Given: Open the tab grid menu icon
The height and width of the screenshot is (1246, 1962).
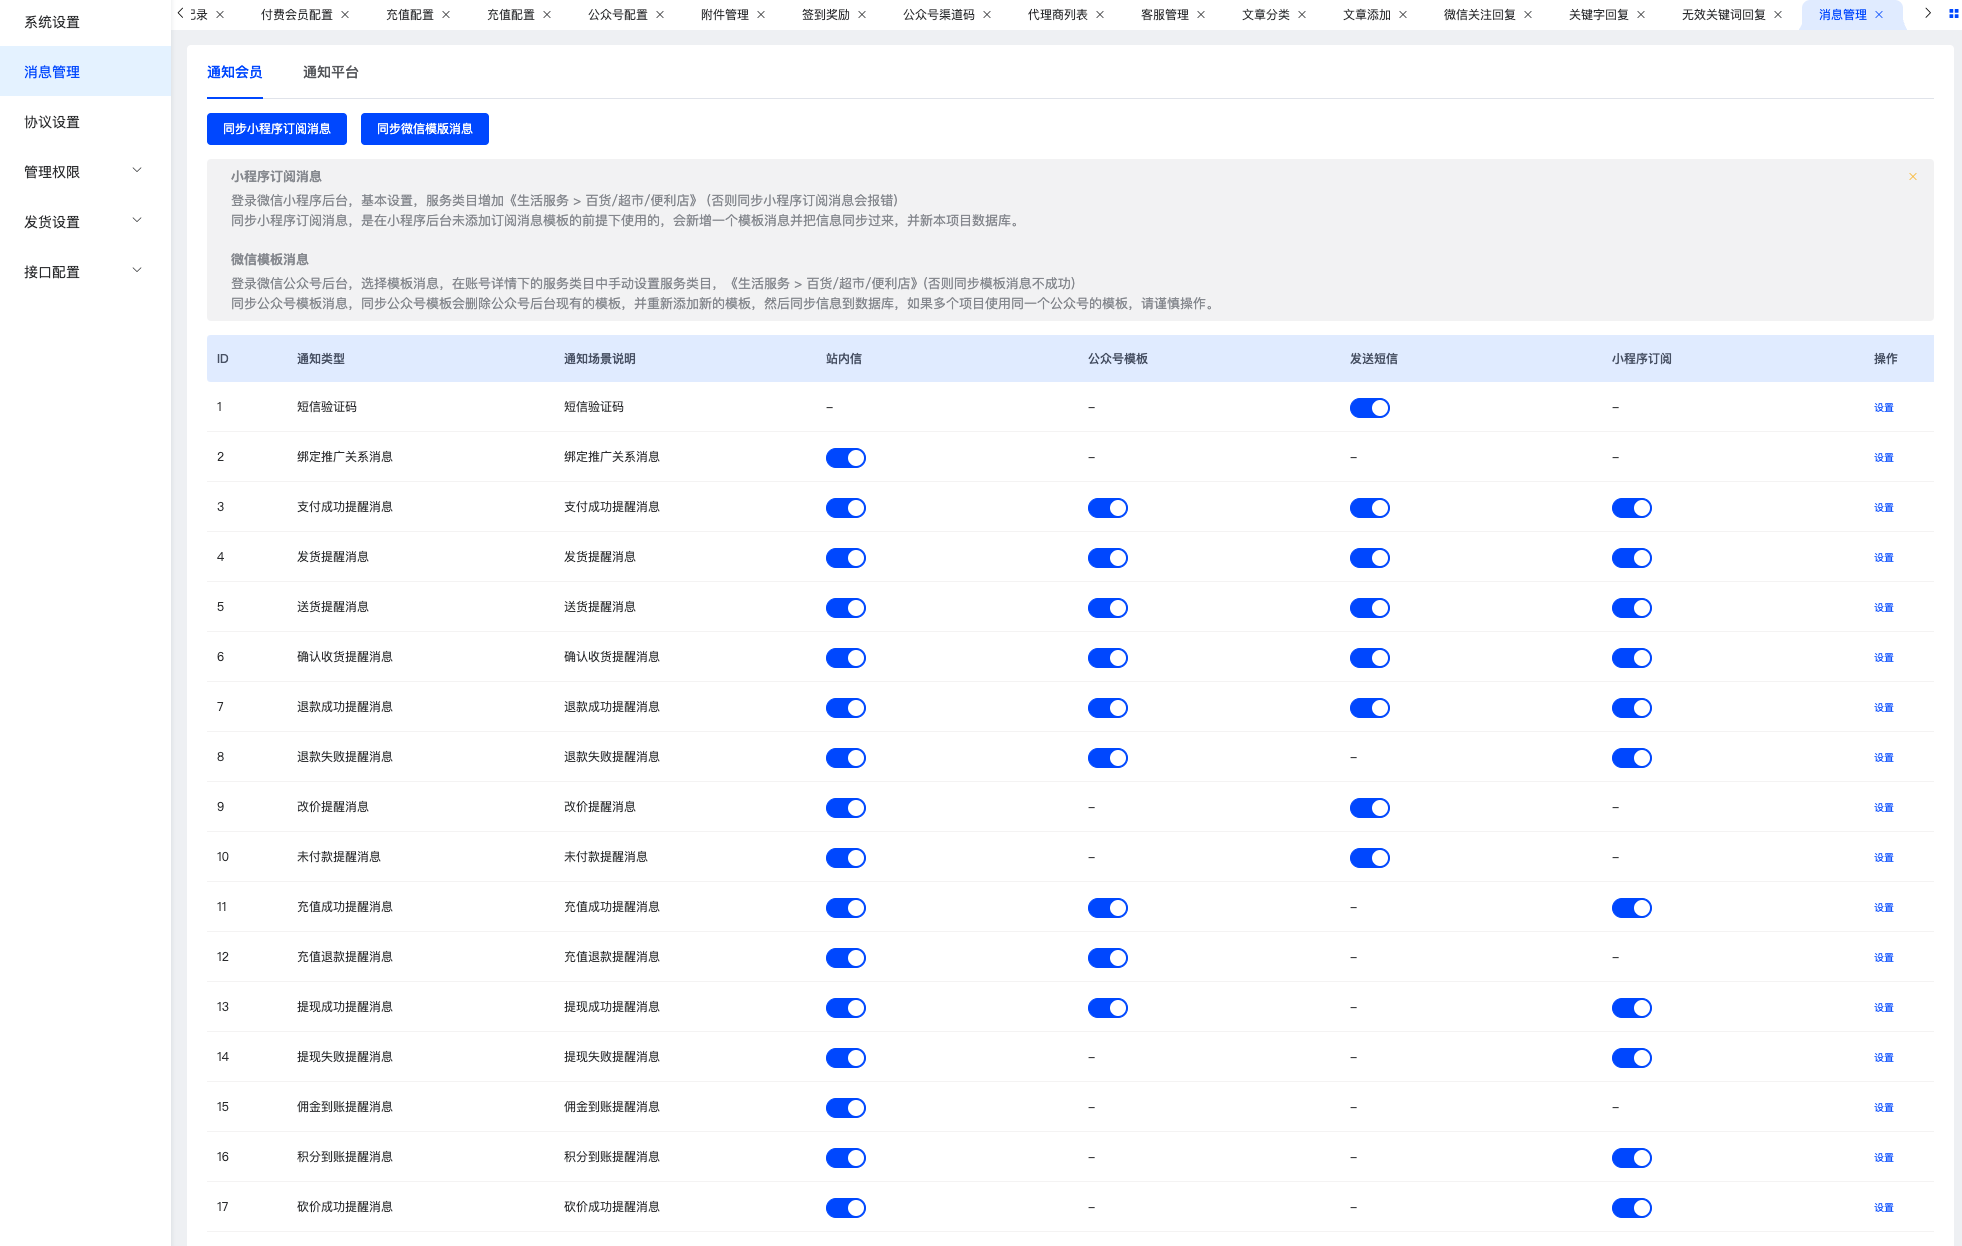Looking at the screenshot, I should tap(1954, 14).
